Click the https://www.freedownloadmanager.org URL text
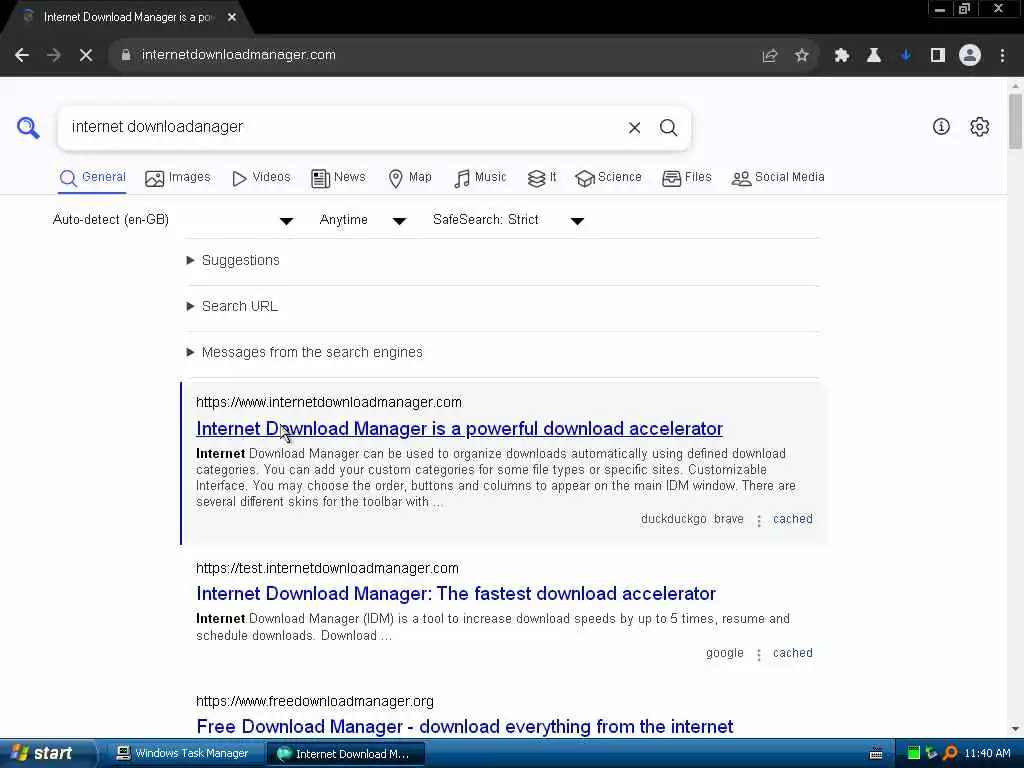This screenshot has width=1024, height=768. coord(315,701)
